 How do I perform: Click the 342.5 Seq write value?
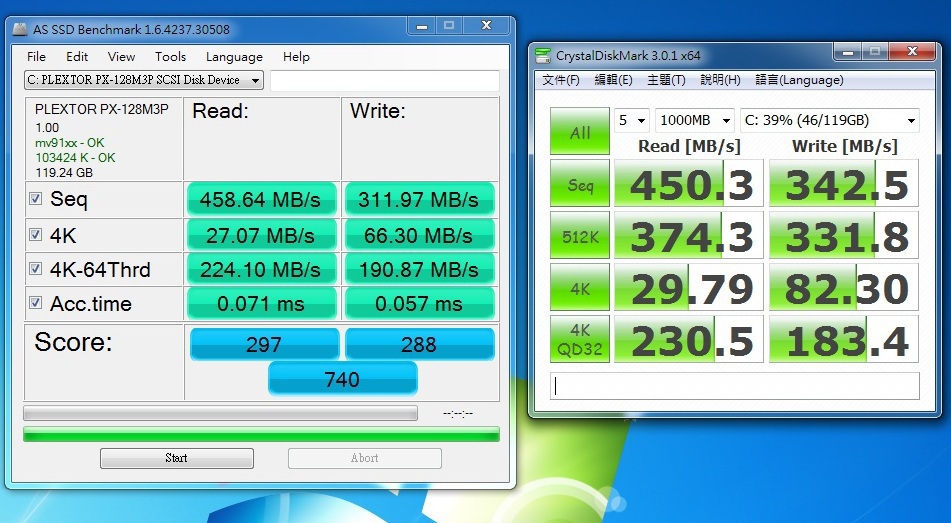pyautogui.click(x=844, y=183)
